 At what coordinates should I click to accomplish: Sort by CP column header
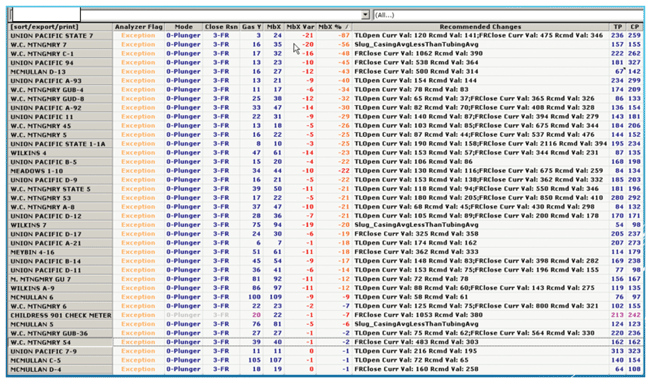pyautogui.click(x=634, y=27)
